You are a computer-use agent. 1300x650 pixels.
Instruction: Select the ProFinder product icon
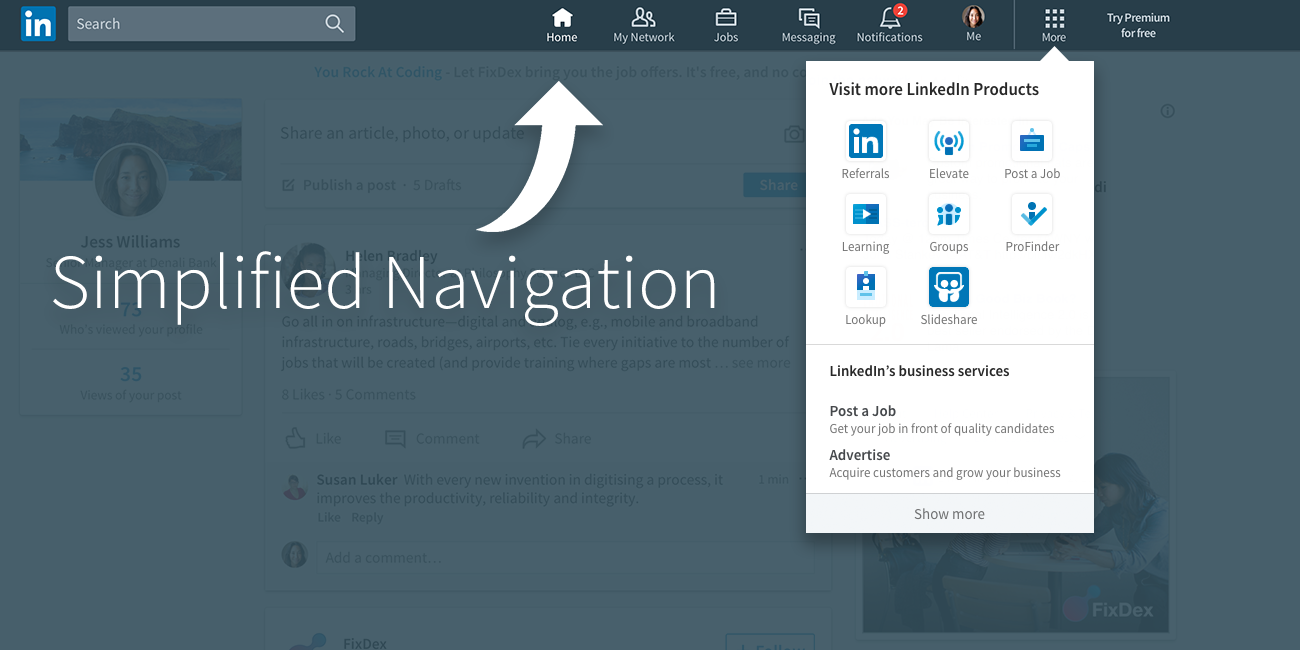[1031, 214]
